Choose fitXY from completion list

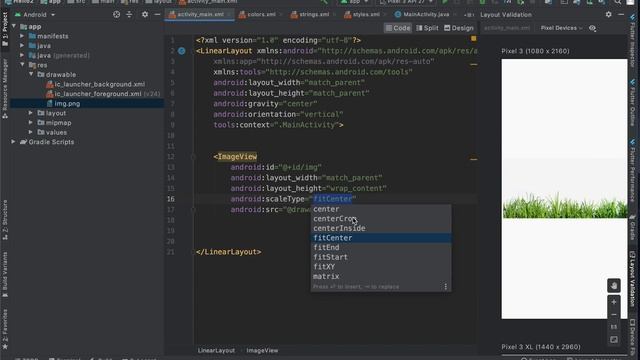[381, 267]
